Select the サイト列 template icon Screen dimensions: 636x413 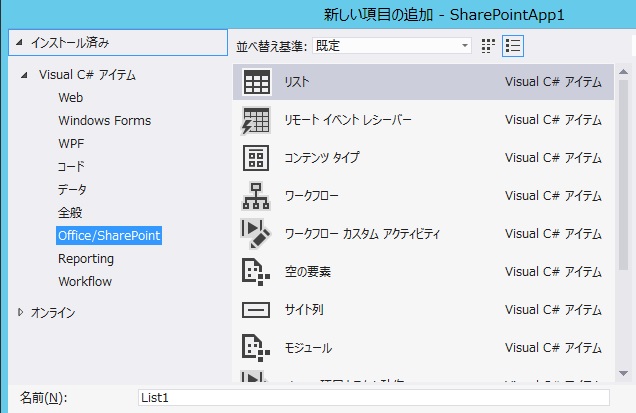(x=256, y=310)
